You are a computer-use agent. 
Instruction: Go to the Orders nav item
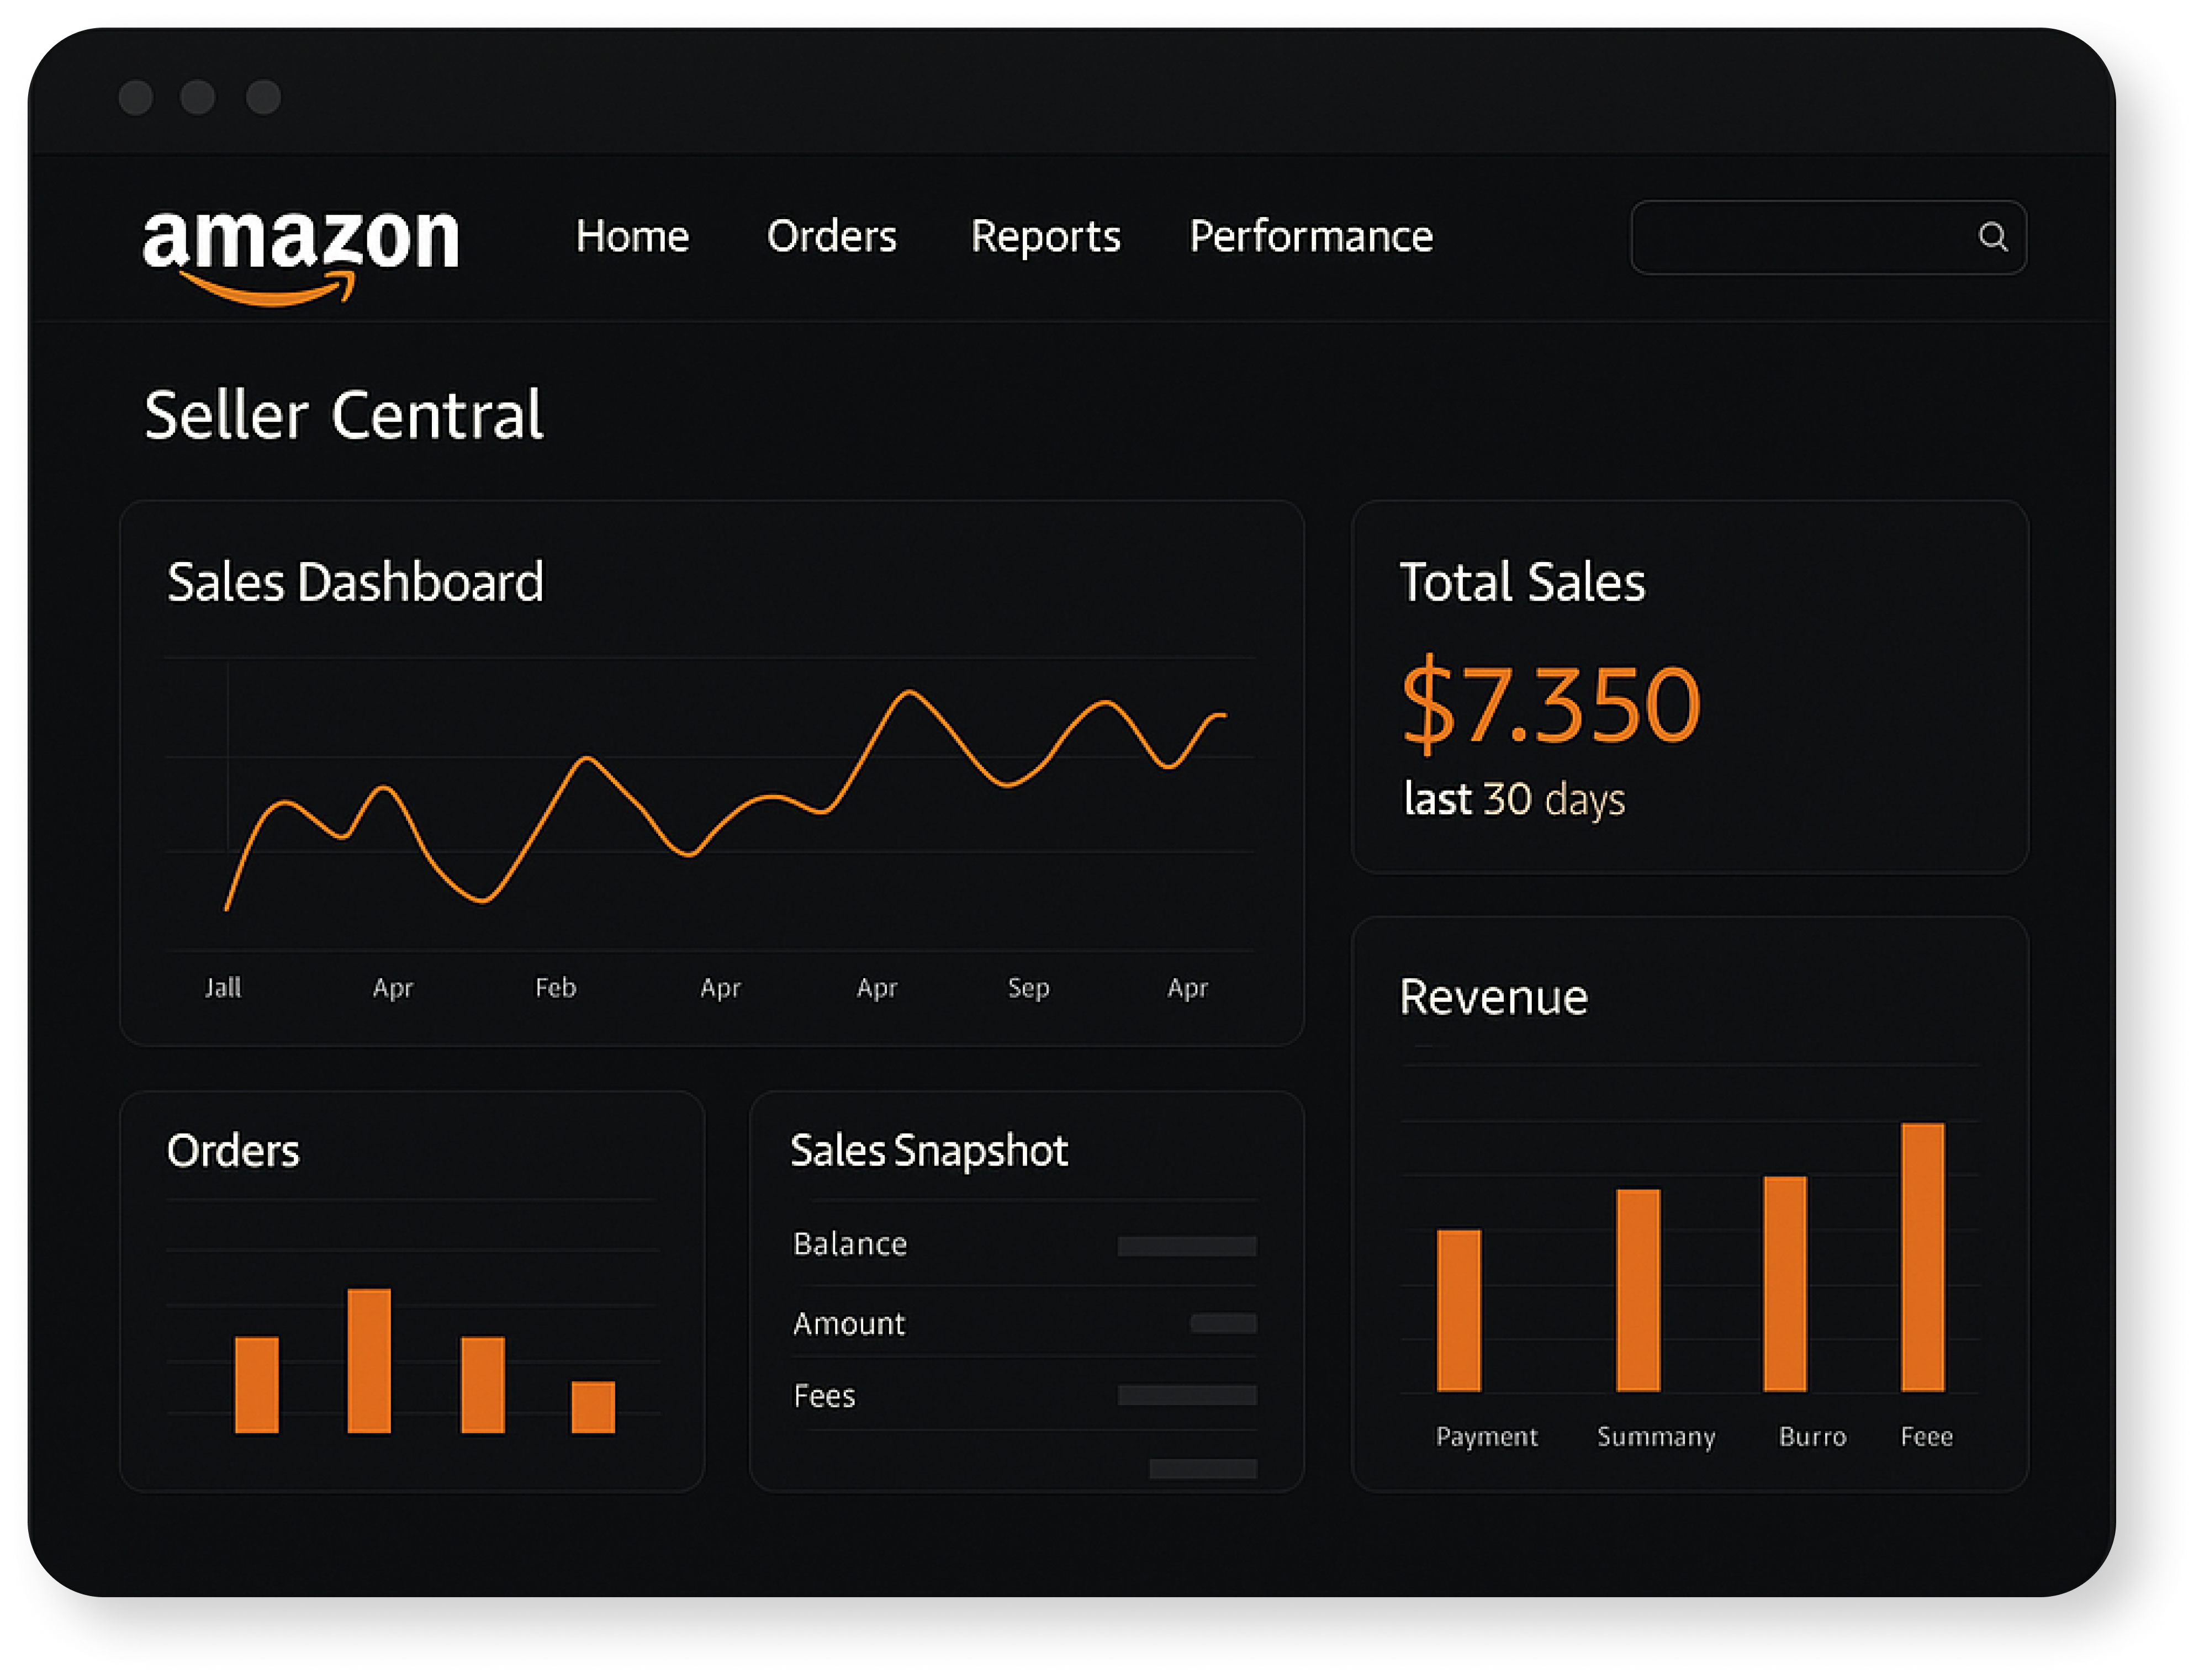pos(831,237)
